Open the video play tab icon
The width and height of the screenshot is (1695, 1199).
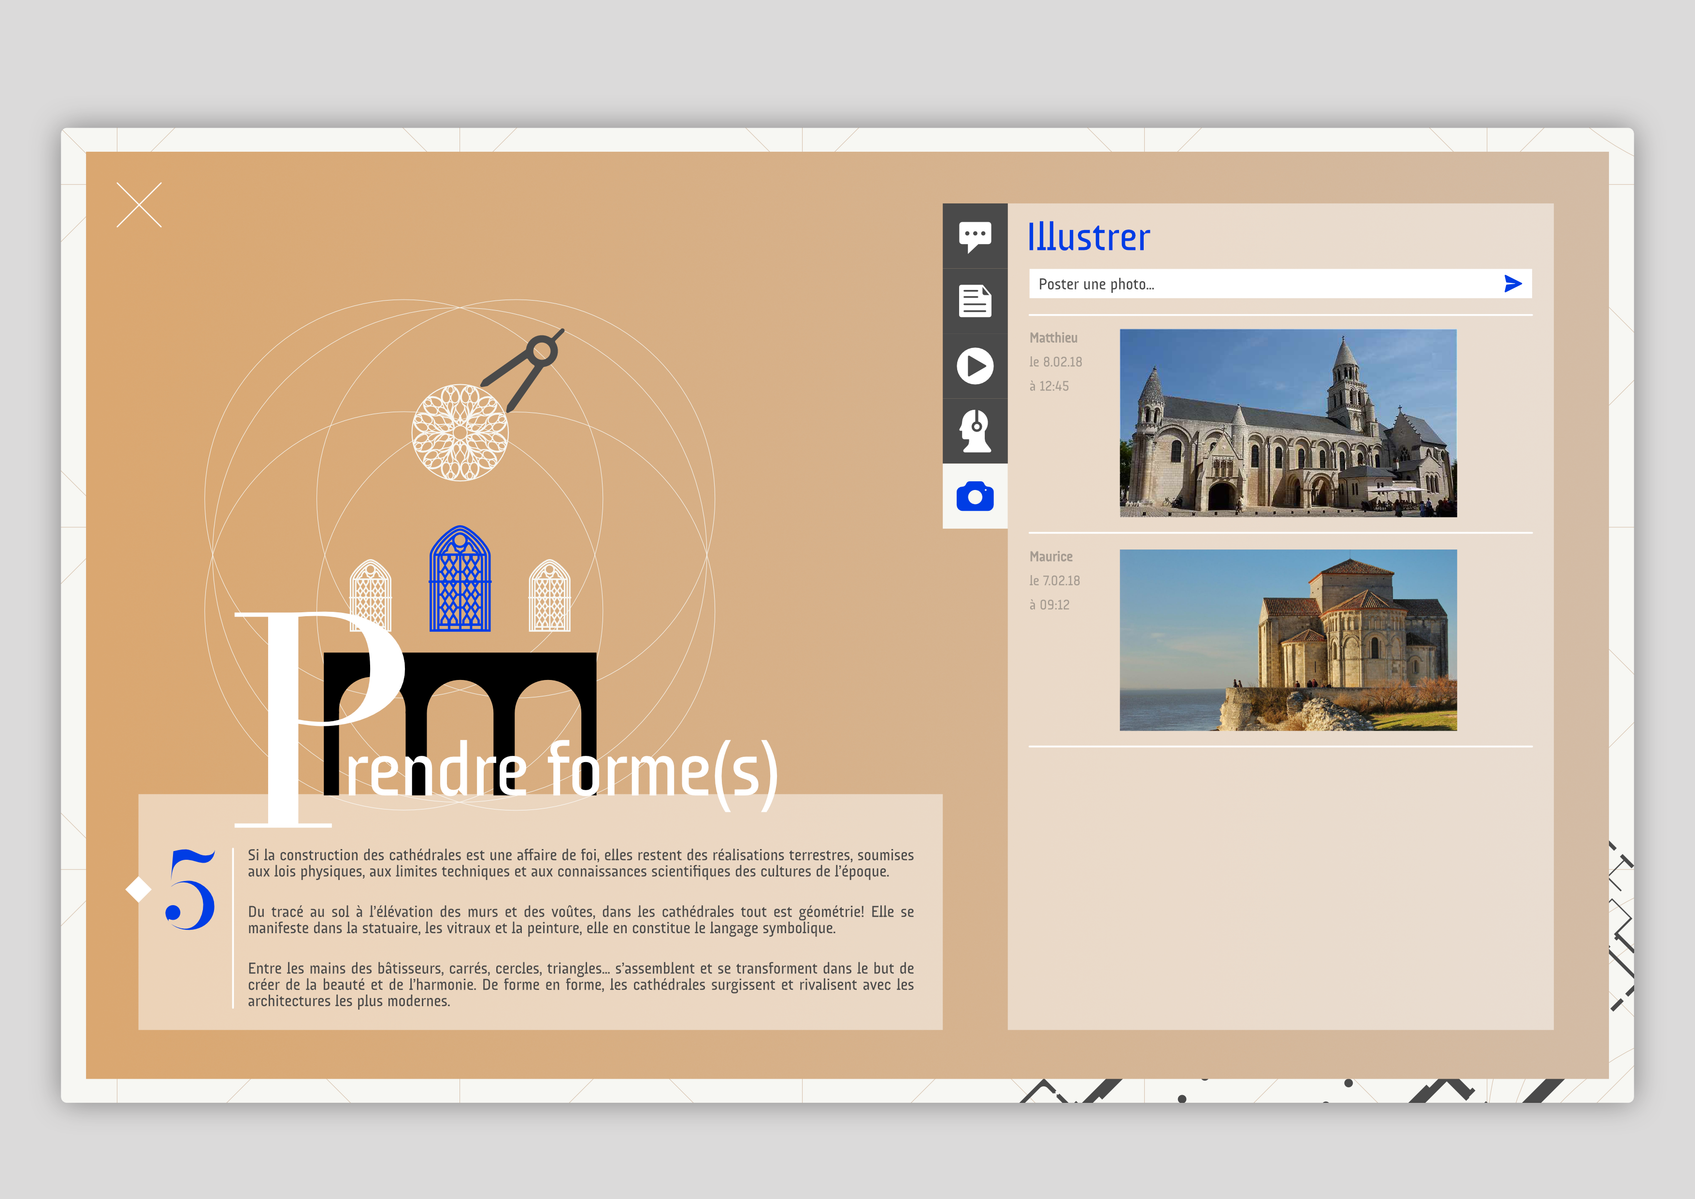pyautogui.click(x=975, y=366)
